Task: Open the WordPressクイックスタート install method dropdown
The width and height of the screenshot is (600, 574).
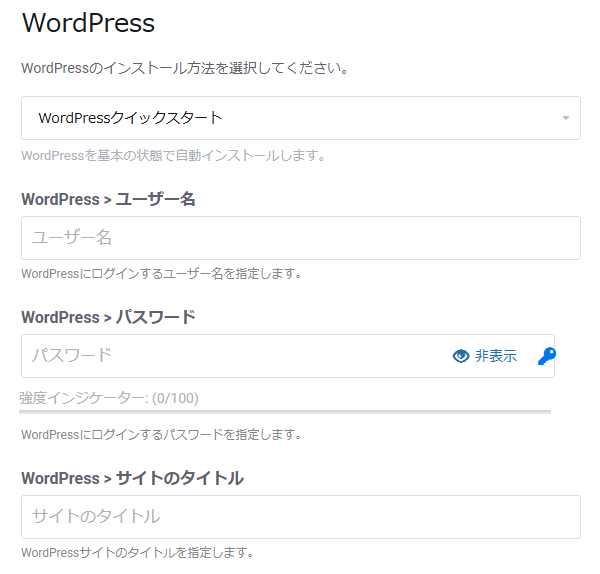Action: tap(301, 118)
